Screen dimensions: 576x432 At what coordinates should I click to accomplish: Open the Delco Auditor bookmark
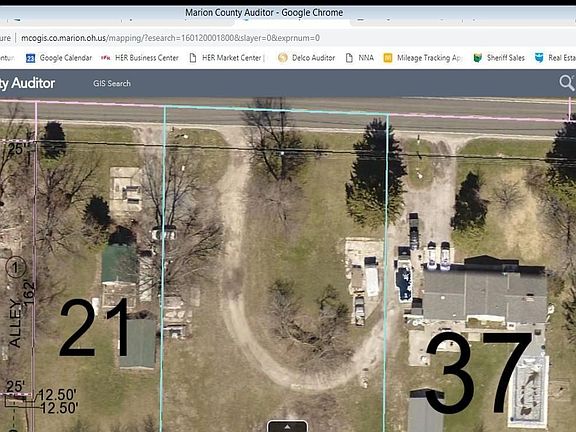pos(306,58)
